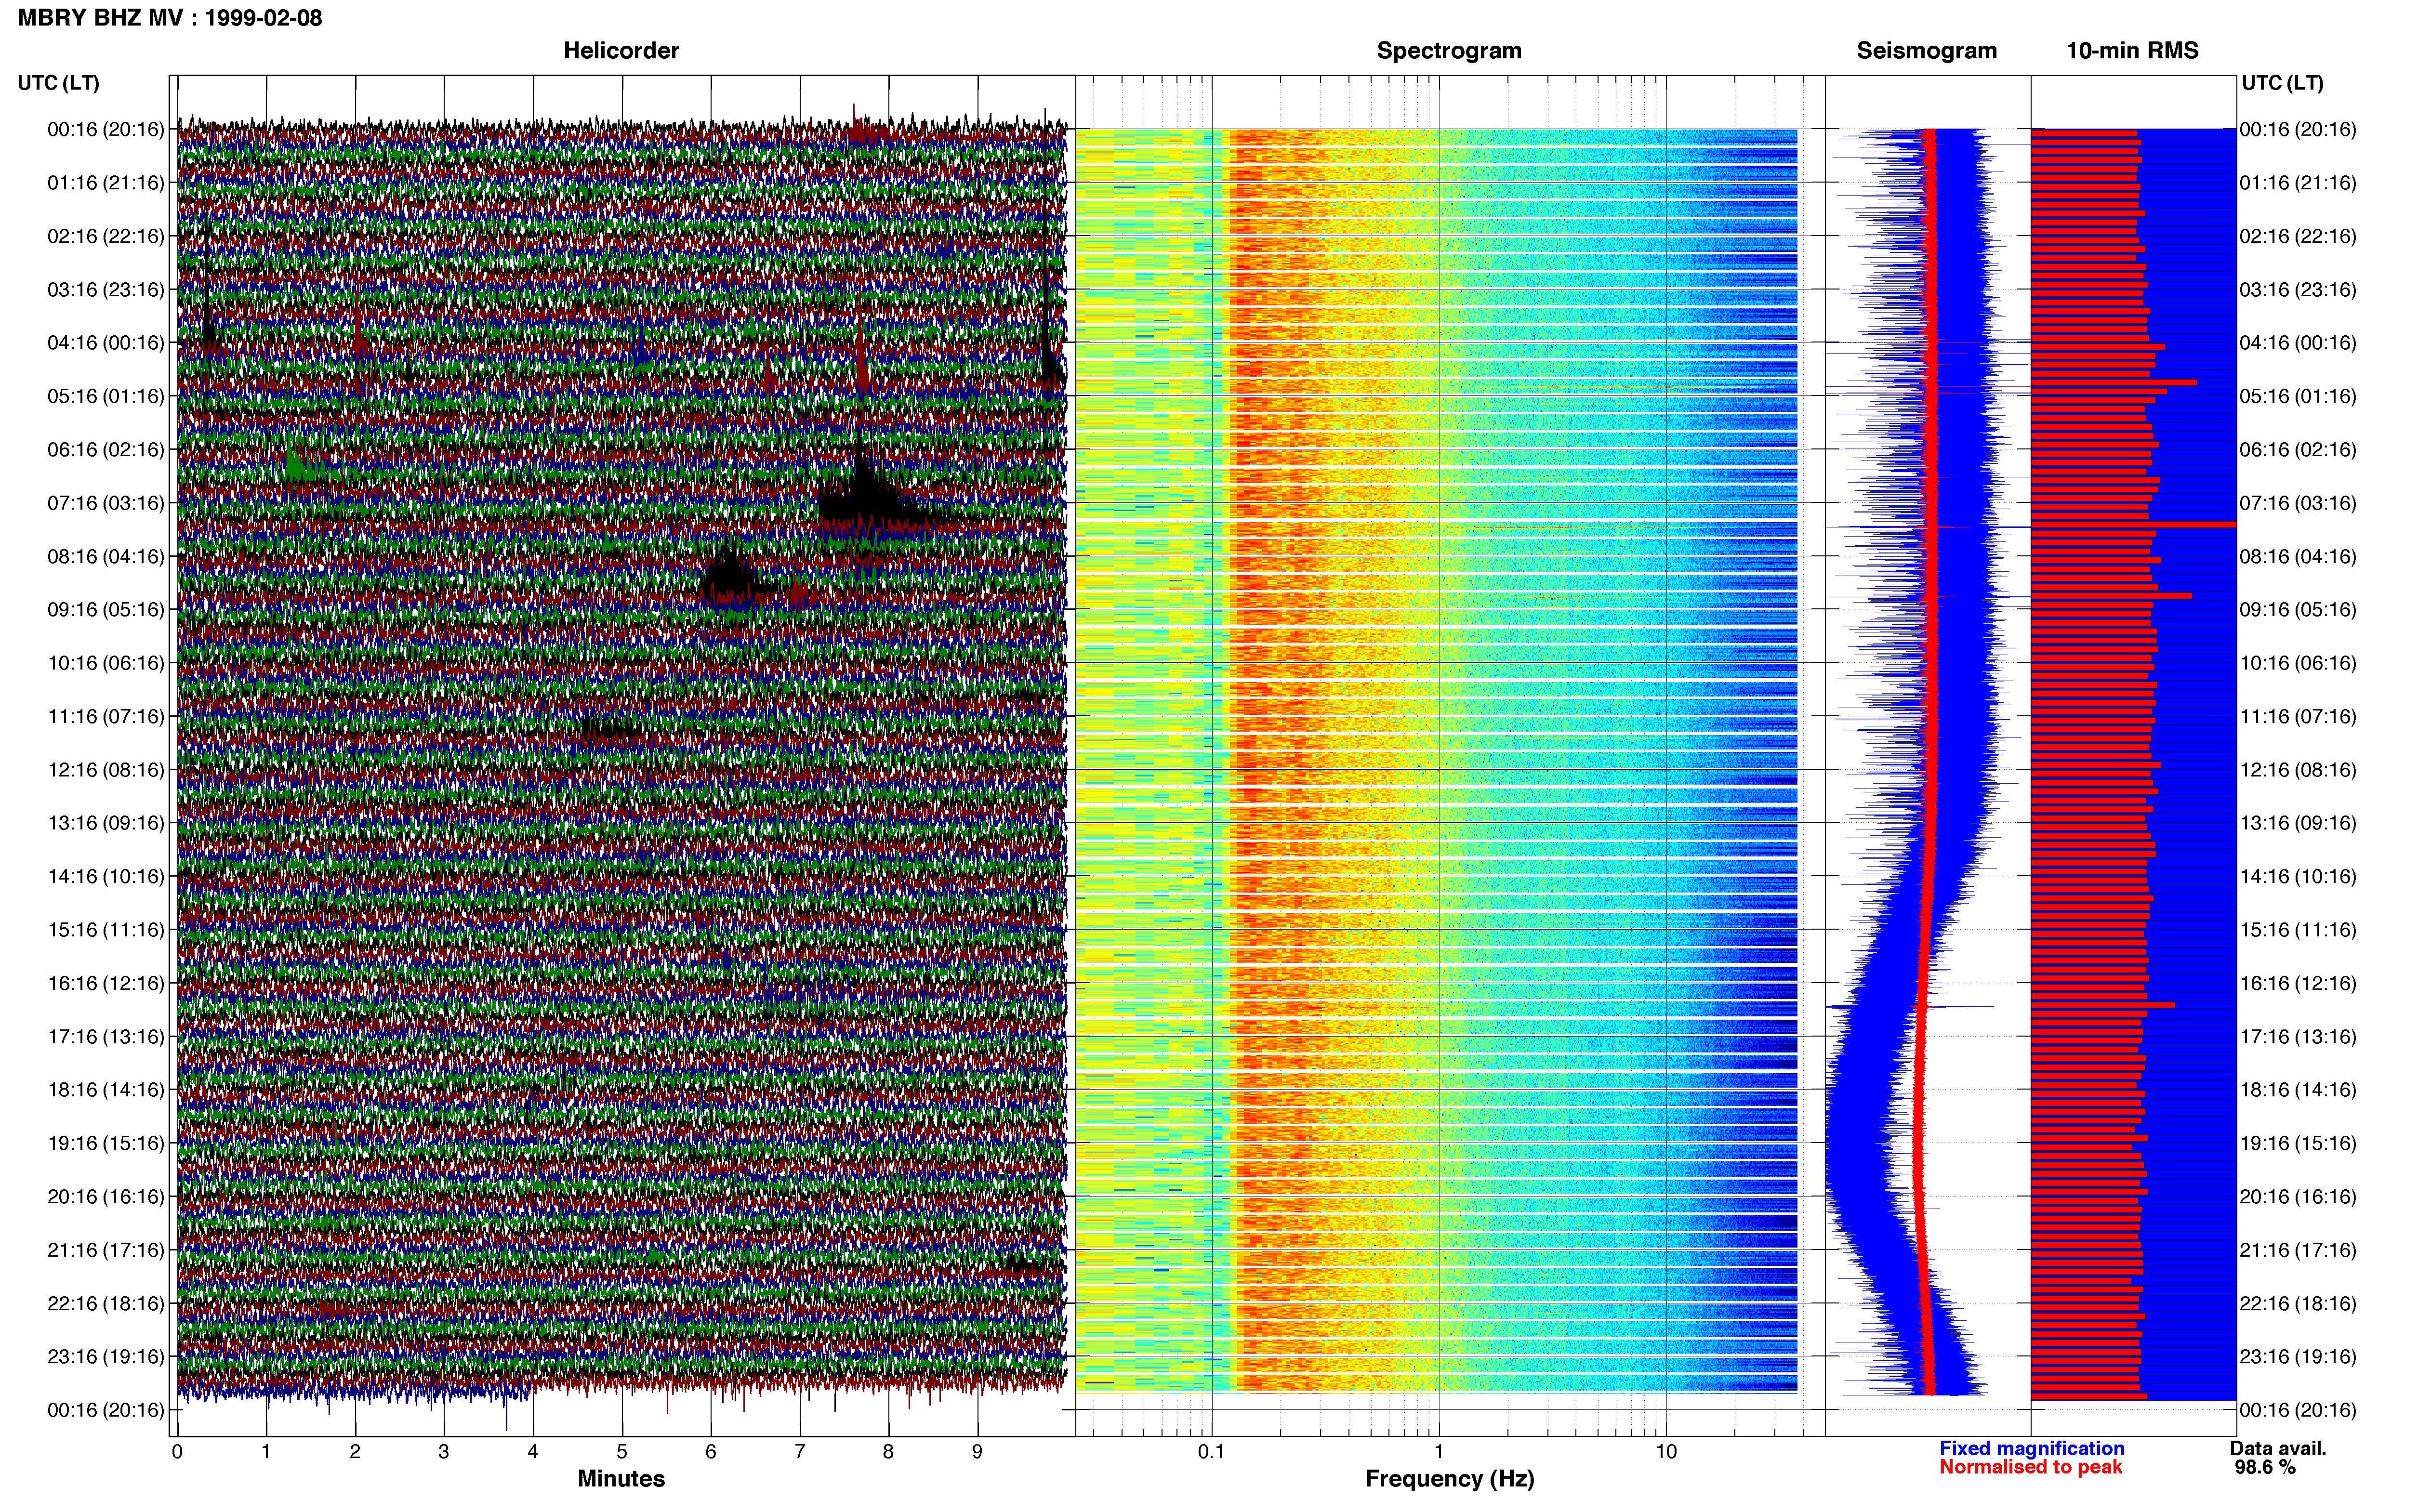
Task: Click the 'Frequency (Hz)' x-axis label
Action: click(x=1449, y=1479)
